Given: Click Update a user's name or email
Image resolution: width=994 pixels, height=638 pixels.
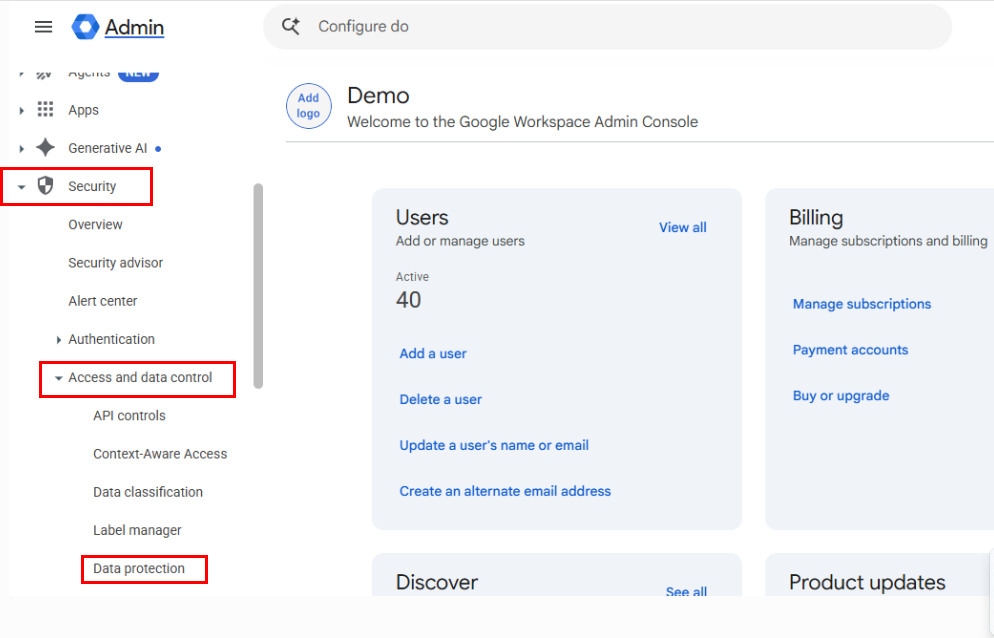Looking at the screenshot, I should [494, 445].
